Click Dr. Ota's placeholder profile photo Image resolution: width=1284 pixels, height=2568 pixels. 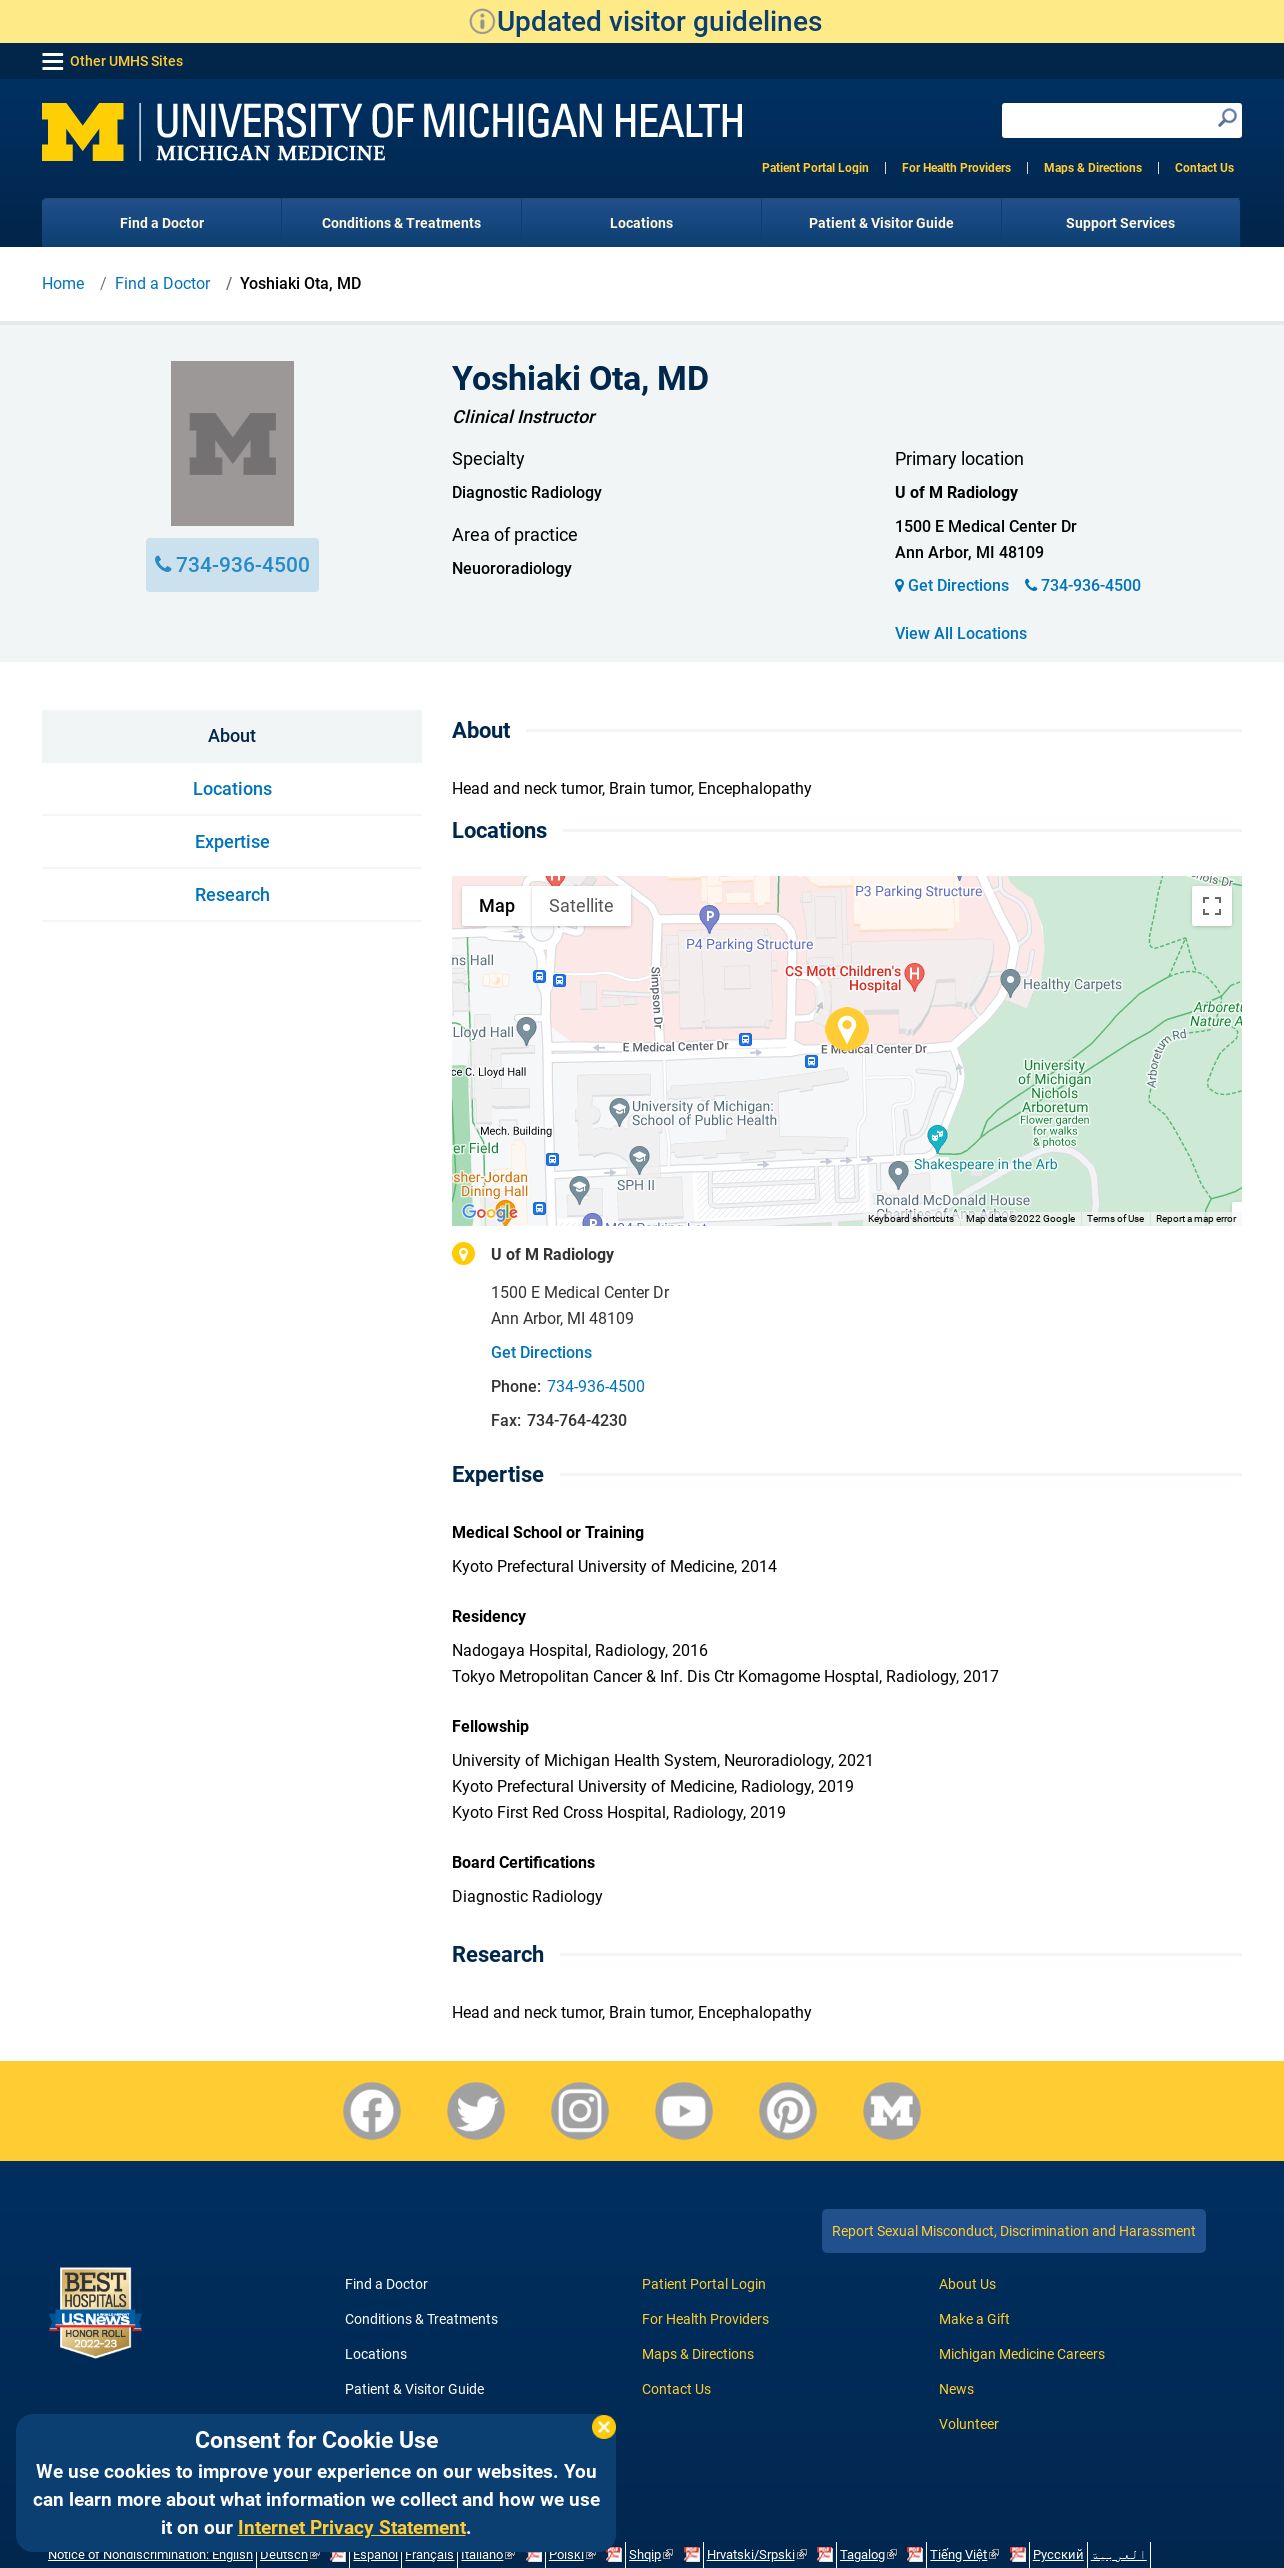pyautogui.click(x=232, y=443)
